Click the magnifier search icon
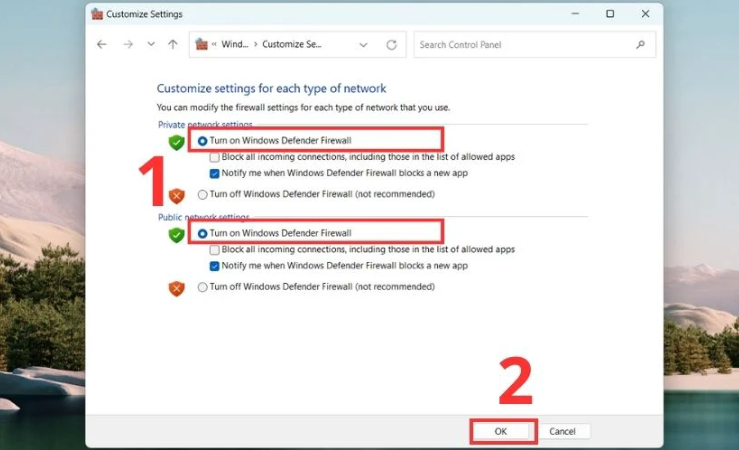Viewport: 739px width, 450px height. (641, 45)
